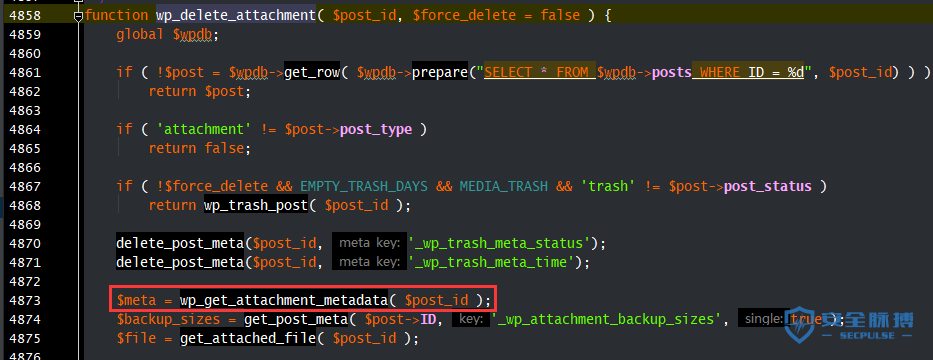Viewport: 933px width, 360px height.
Task: Click the meta key hint on line 4871
Action: (370, 262)
